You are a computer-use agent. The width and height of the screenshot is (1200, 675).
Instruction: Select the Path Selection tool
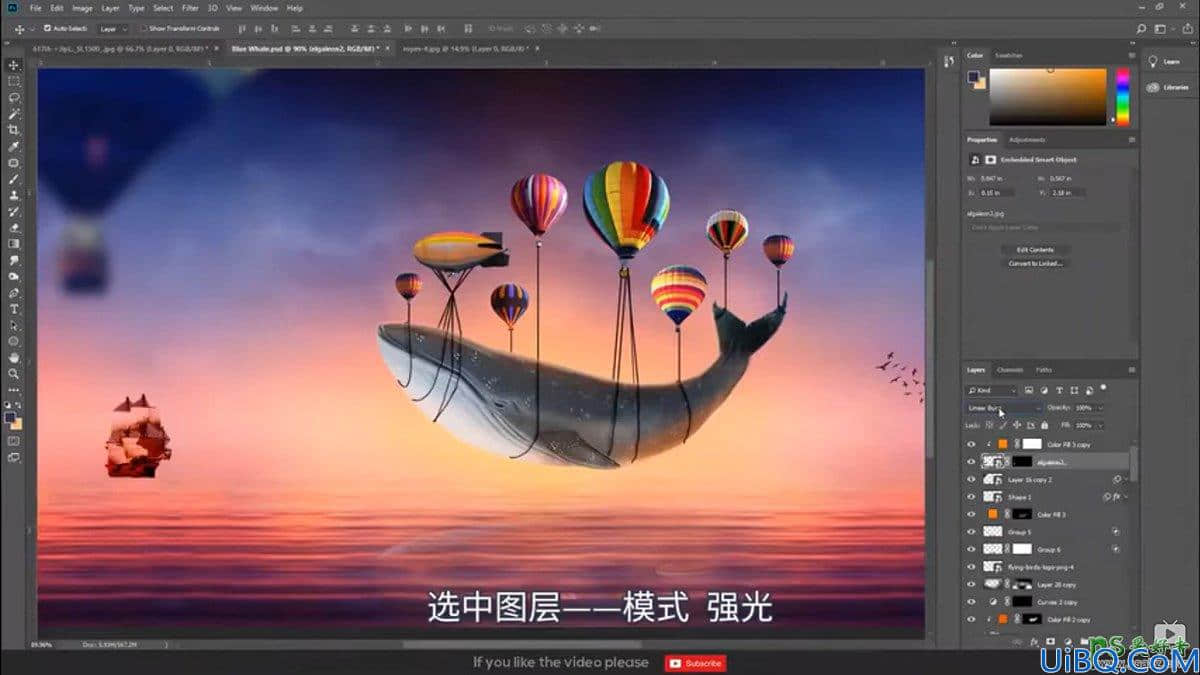(14, 325)
